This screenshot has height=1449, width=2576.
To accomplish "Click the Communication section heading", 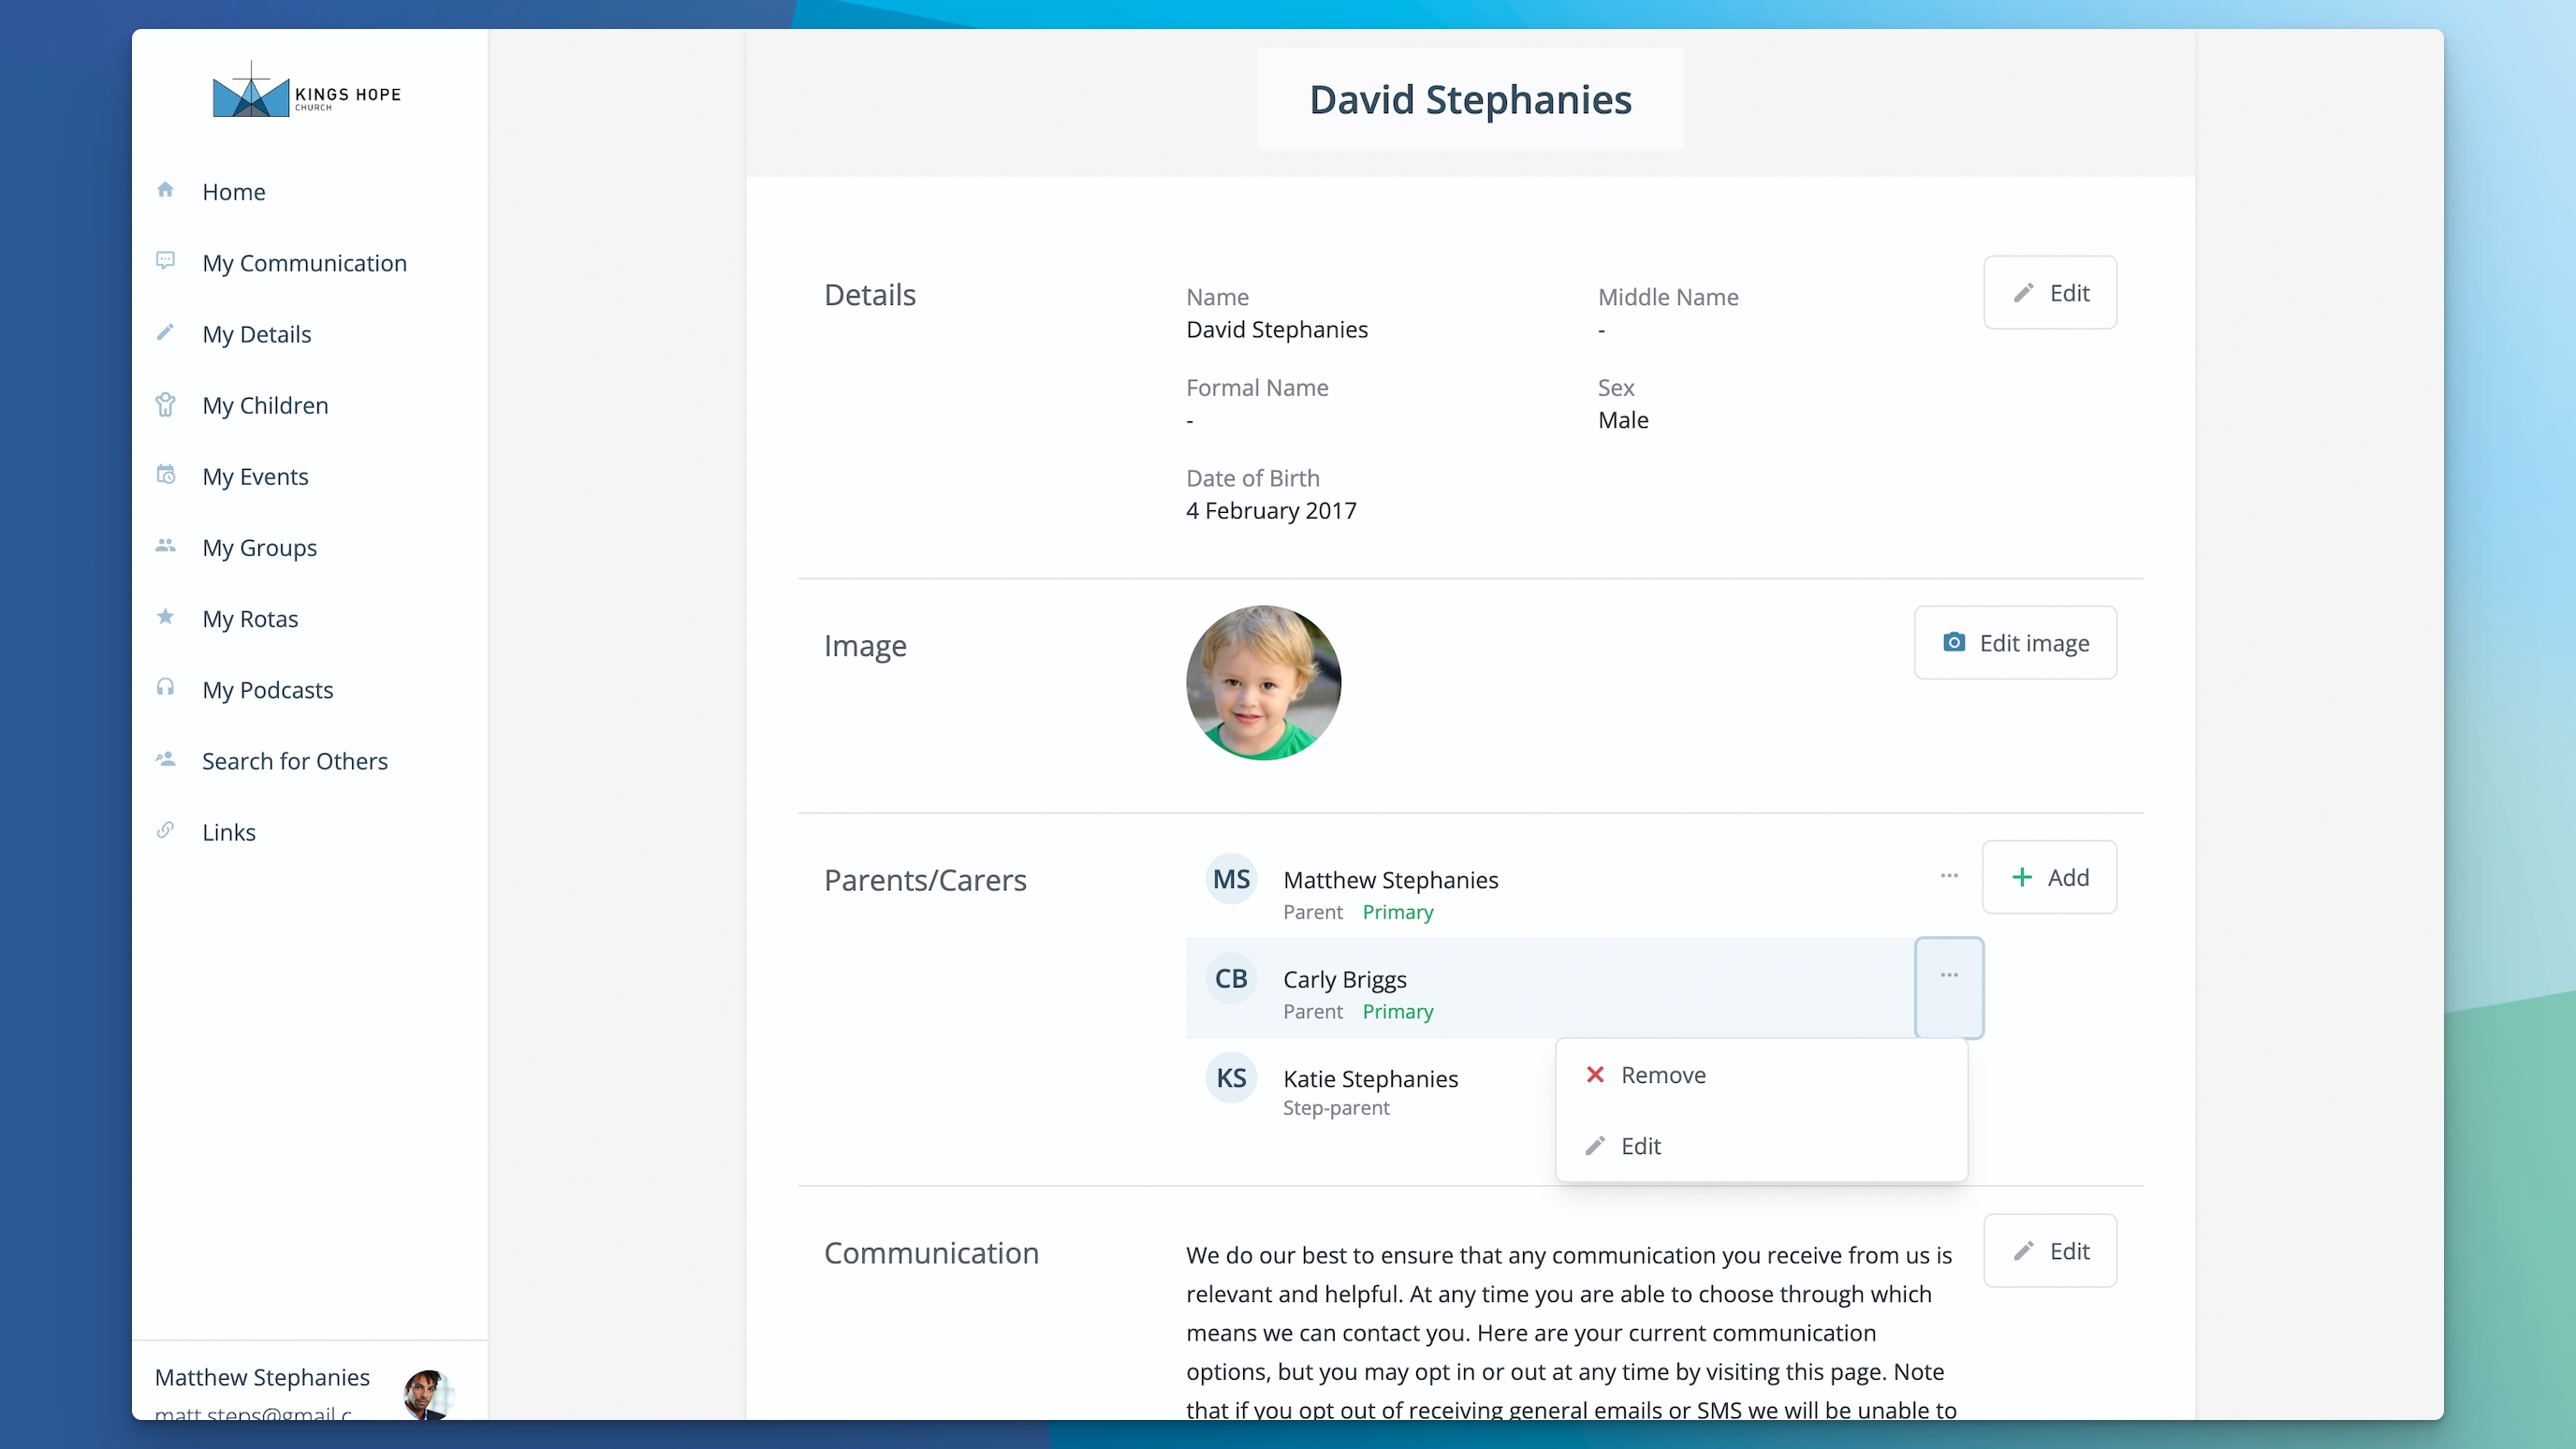I will (931, 1253).
